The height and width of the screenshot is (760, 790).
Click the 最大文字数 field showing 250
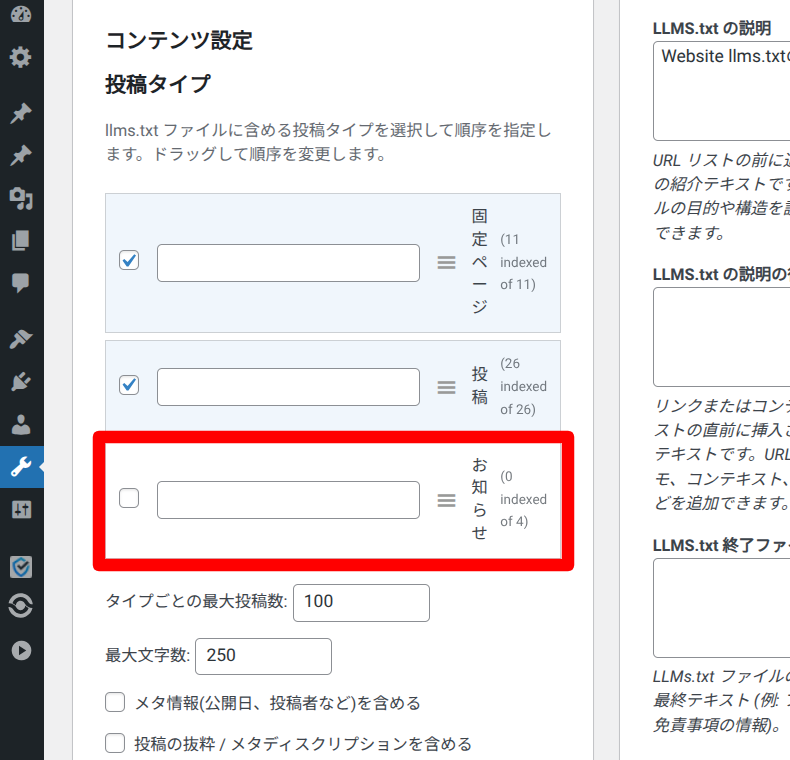pyautogui.click(x=264, y=656)
